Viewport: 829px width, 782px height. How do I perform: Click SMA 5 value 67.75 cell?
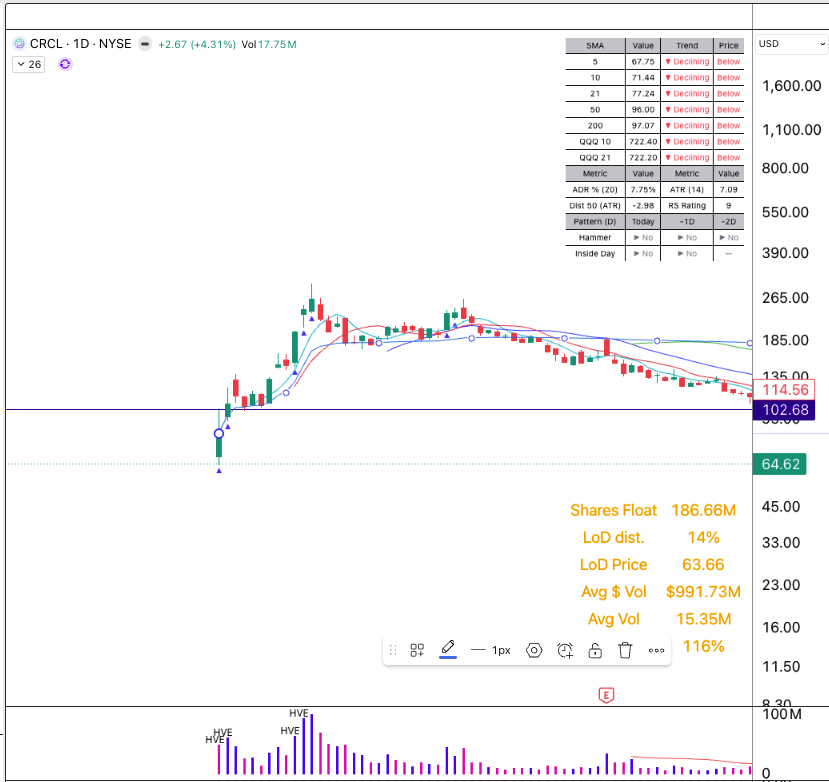tap(643, 61)
